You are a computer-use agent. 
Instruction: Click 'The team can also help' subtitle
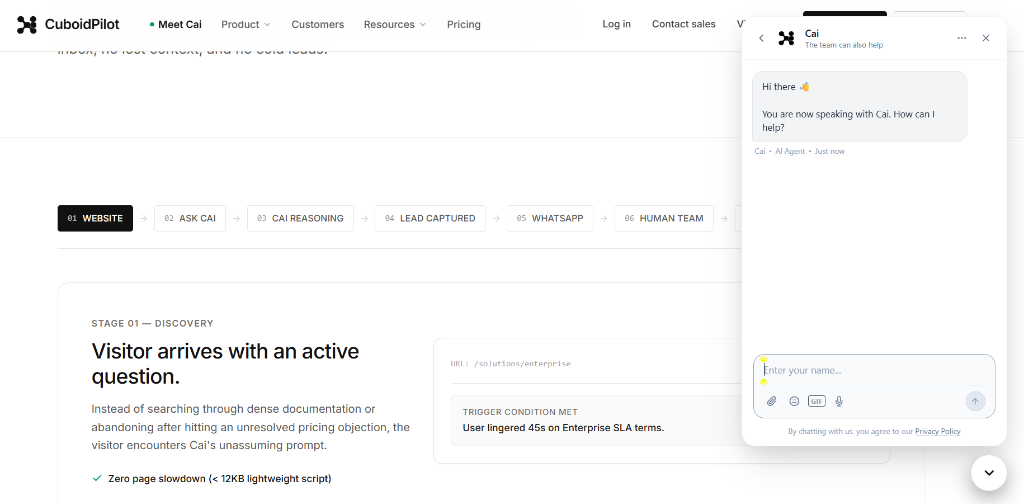pyautogui.click(x=844, y=46)
